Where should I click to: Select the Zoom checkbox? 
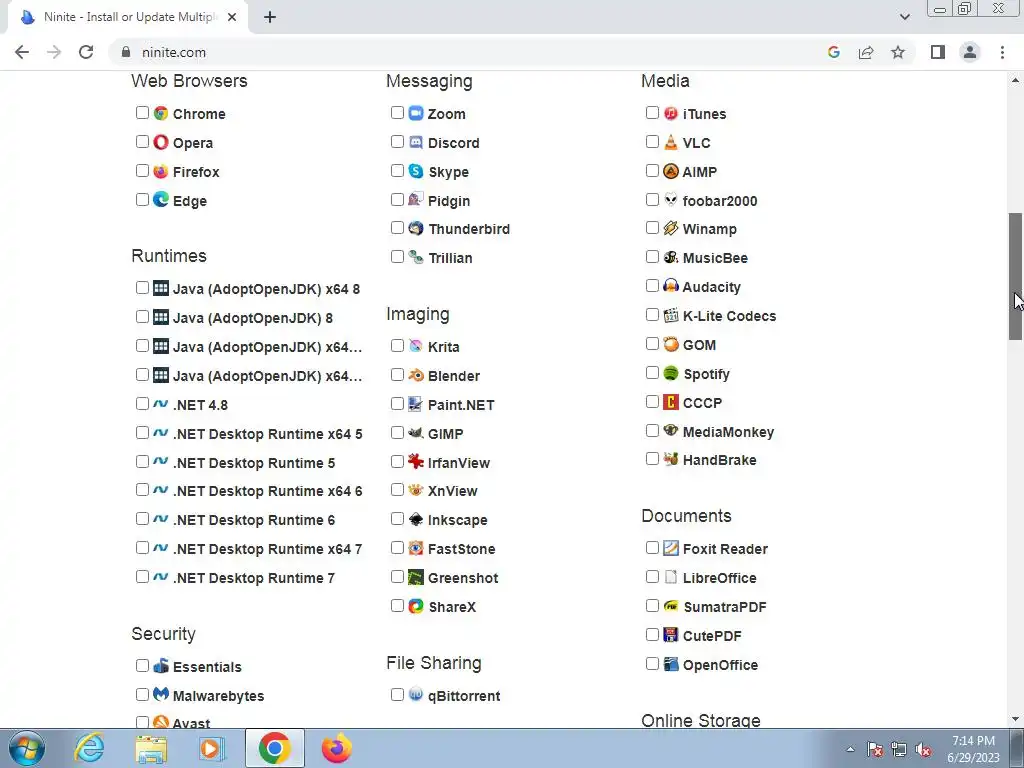[x=397, y=112]
